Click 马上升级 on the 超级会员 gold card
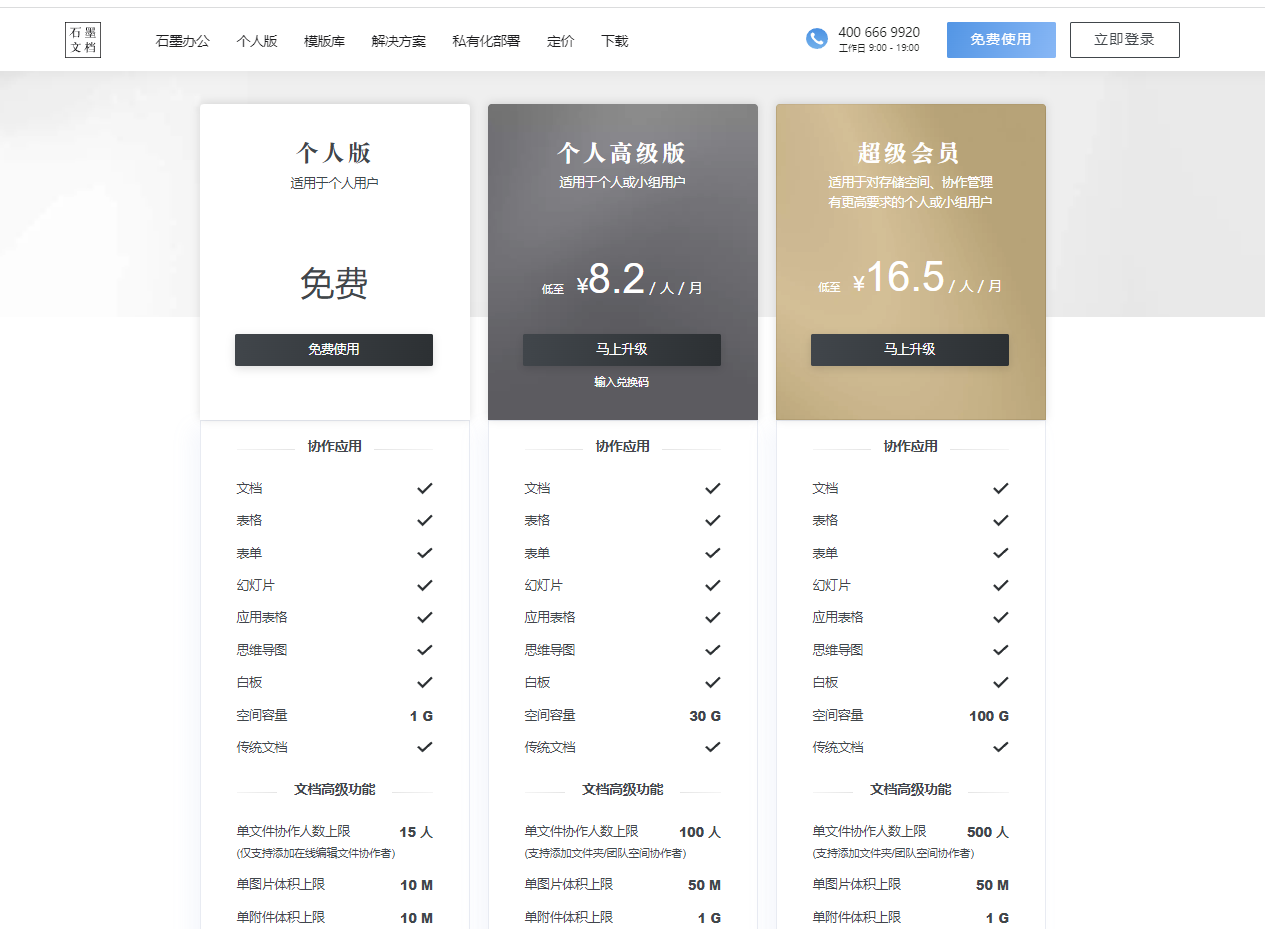Image resolution: width=1265 pixels, height=929 pixels. click(x=909, y=350)
